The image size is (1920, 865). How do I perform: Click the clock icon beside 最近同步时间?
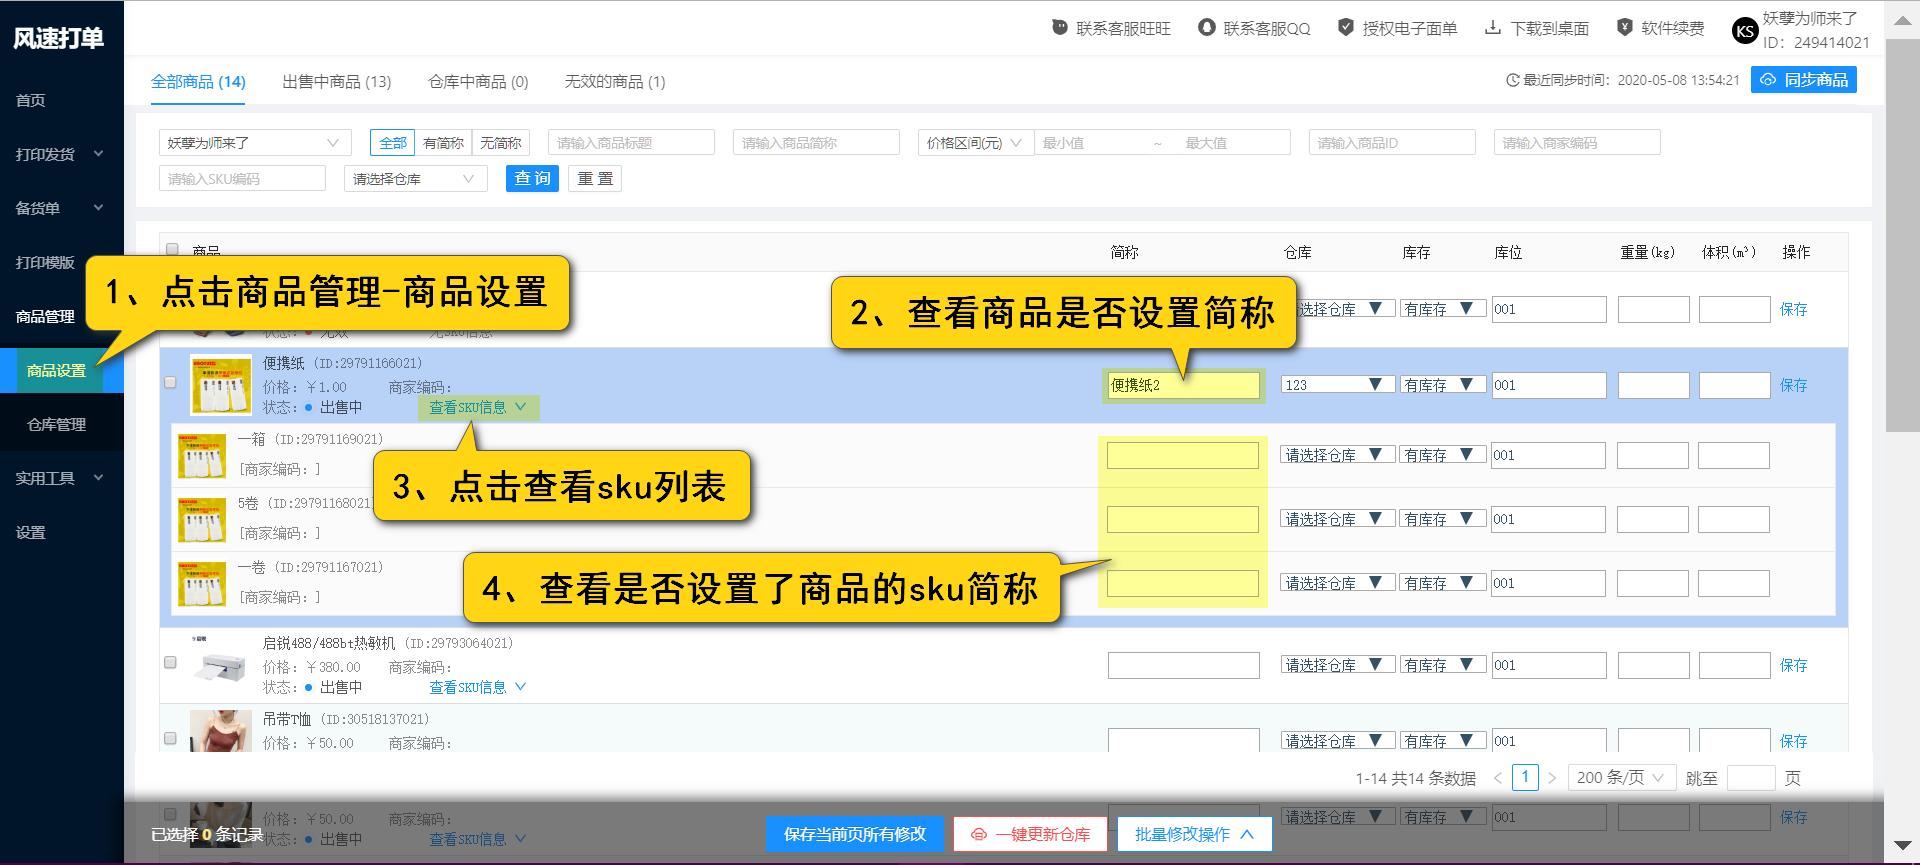[x=1513, y=80]
